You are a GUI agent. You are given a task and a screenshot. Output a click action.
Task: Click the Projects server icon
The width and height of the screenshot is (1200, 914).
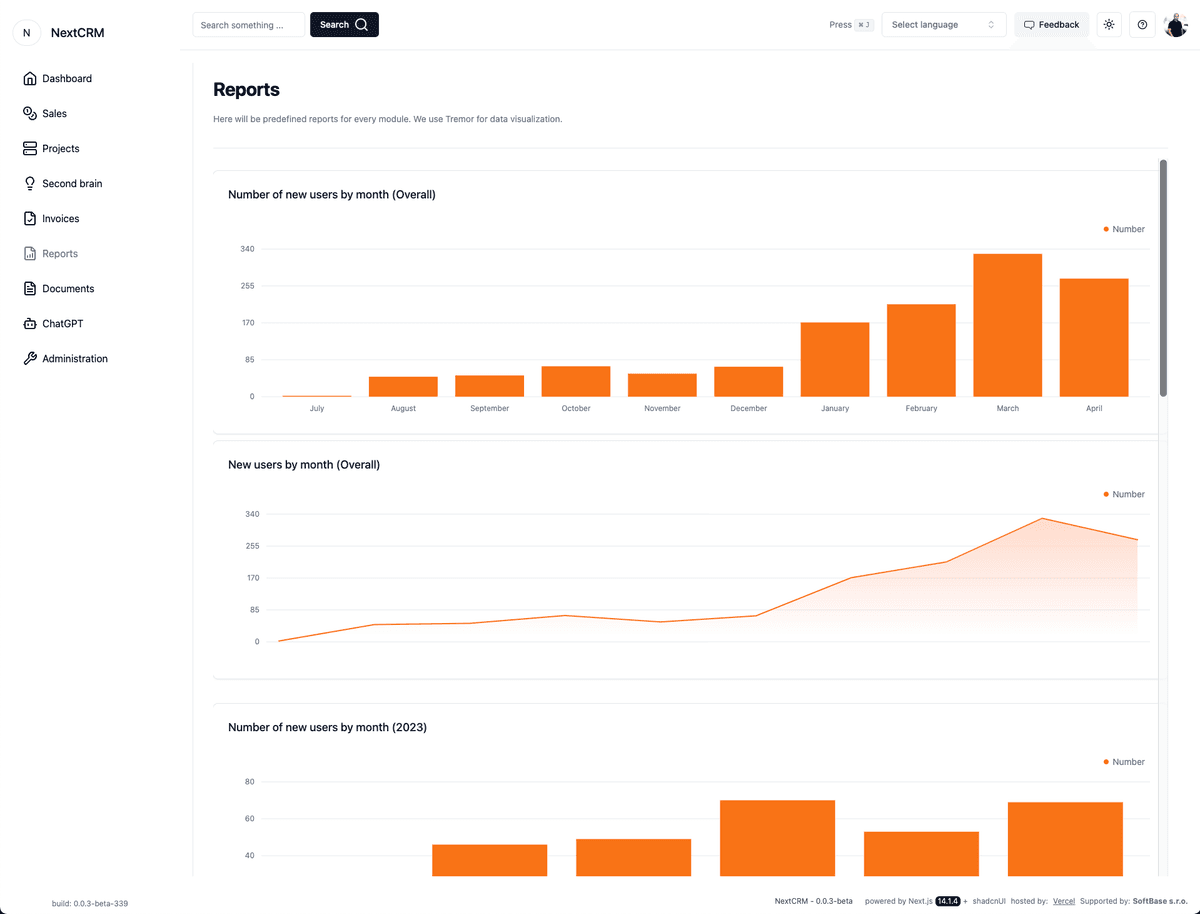tap(30, 149)
